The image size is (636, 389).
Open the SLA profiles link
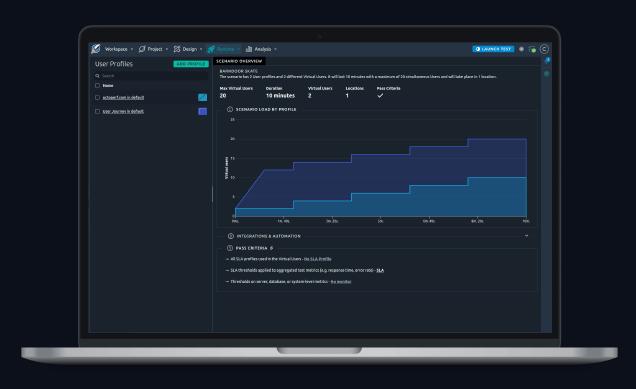point(317,259)
